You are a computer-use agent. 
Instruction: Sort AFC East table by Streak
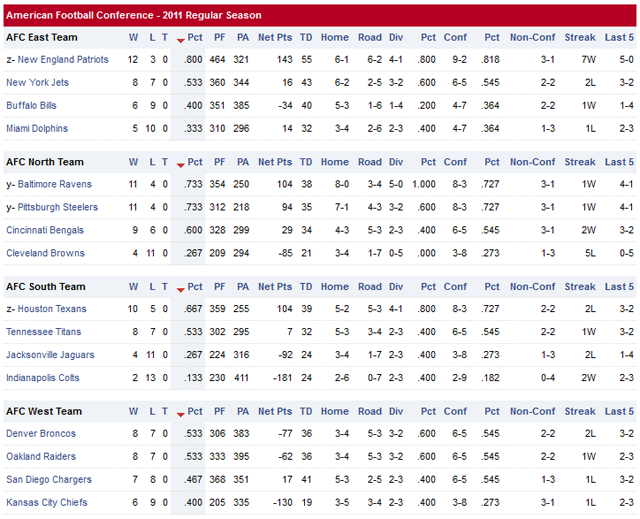pyautogui.click(x=580, y=38)
